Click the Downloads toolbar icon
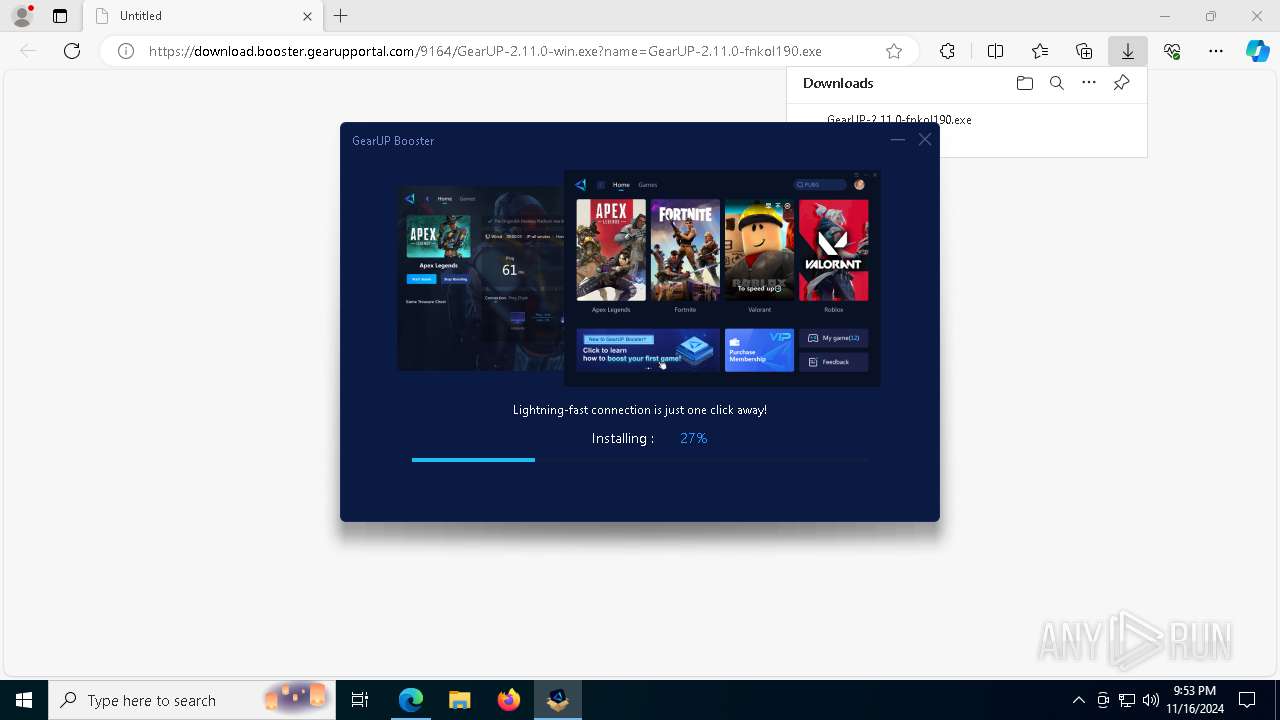Image resolution: width=1280 pixels, height=720 pixels. 1128,51
